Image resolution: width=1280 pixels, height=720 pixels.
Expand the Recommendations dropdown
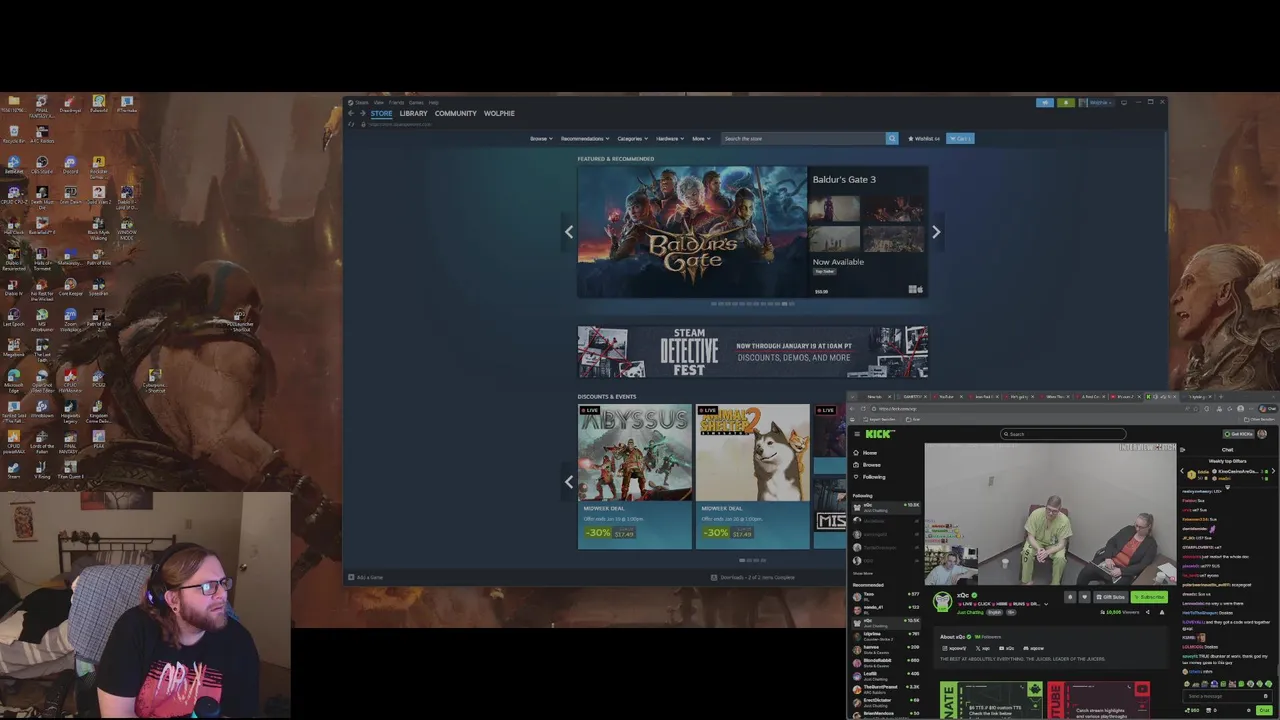coord(585,138)
